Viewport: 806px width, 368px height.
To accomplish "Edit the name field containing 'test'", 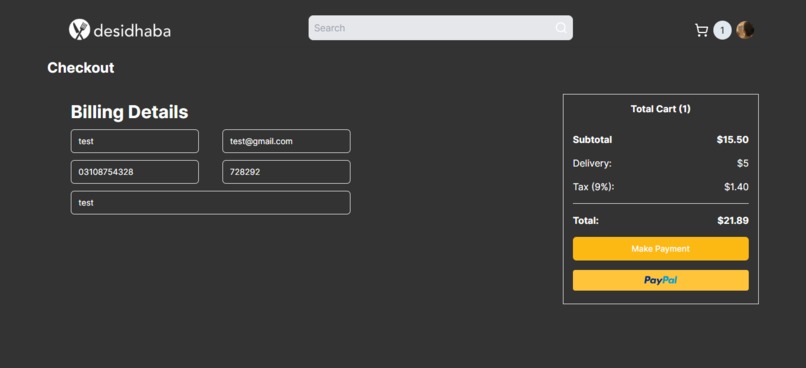I will pos(135,141).
